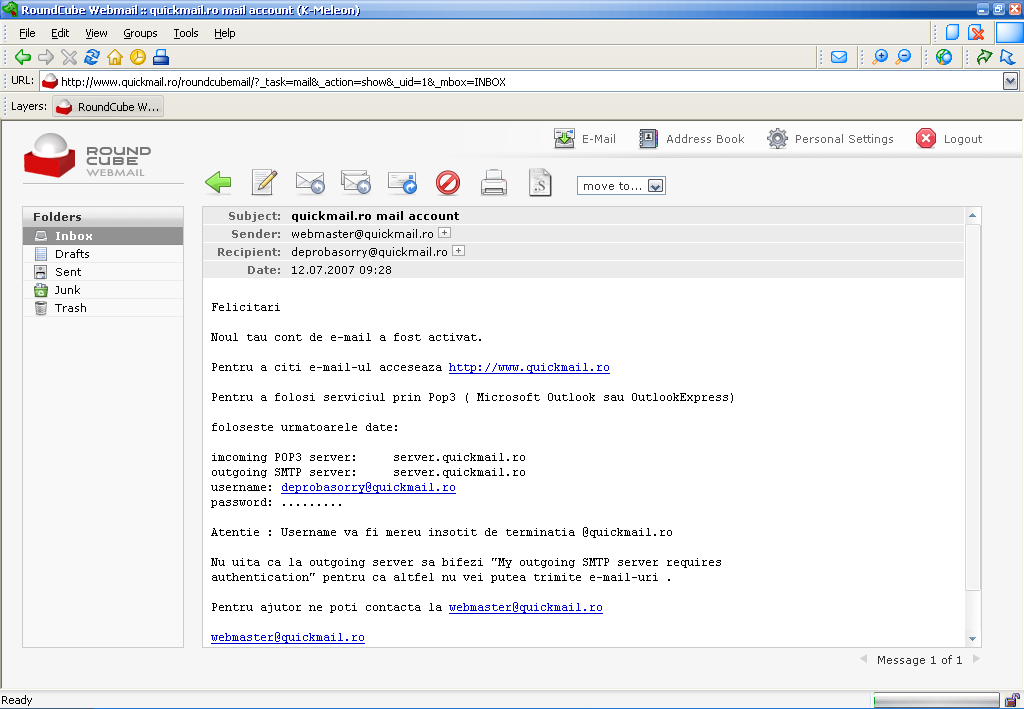Open a new layer page icon

(953, 33)
